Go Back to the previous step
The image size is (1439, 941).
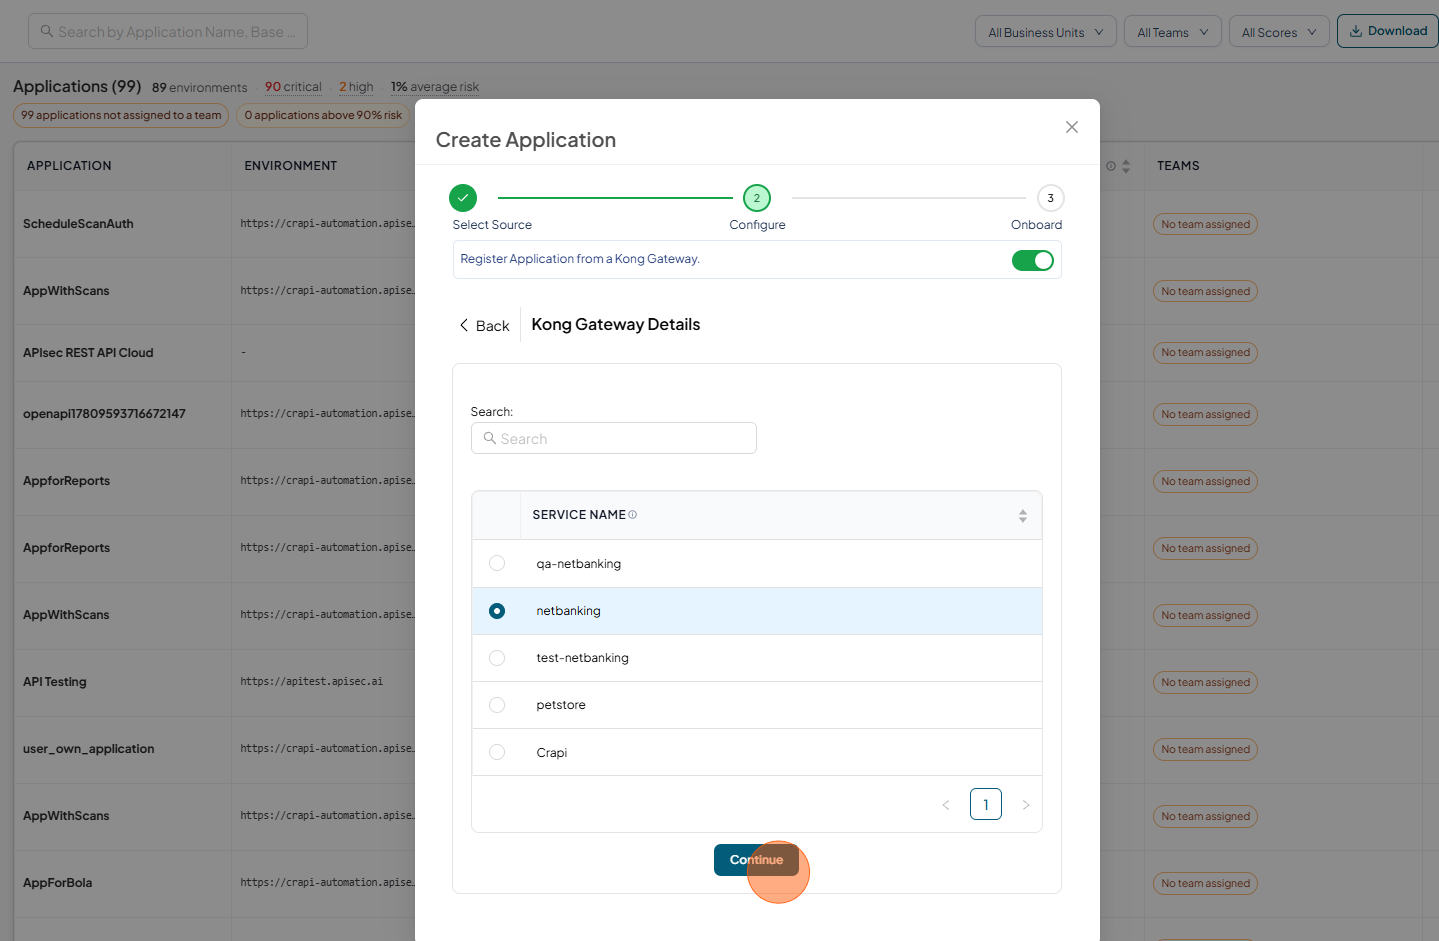484,326
